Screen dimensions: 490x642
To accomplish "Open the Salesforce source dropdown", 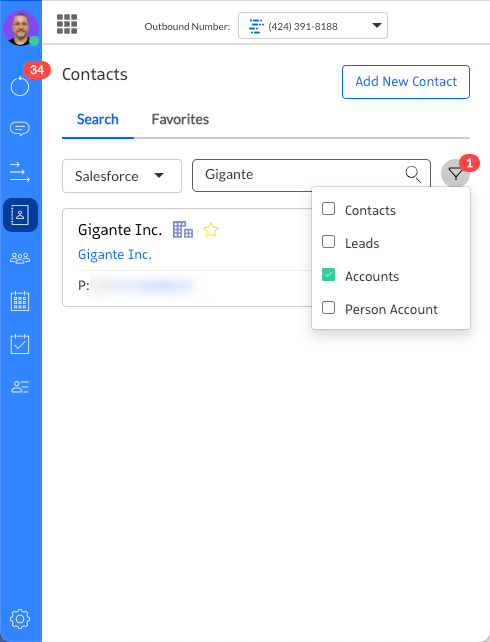I will [x=122, y=176].
